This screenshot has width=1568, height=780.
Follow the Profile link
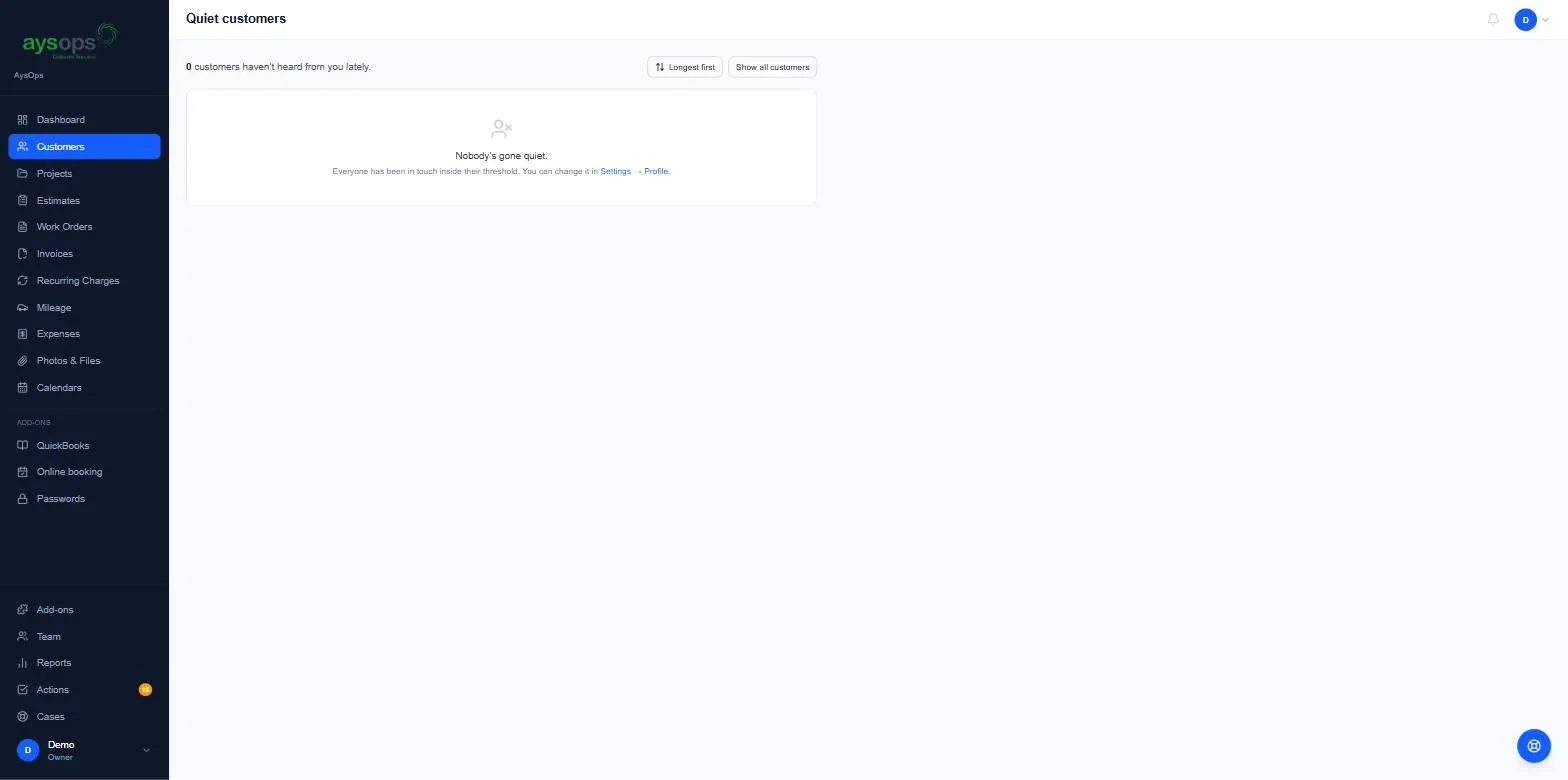pyautogui.click(x=657, y=172)
